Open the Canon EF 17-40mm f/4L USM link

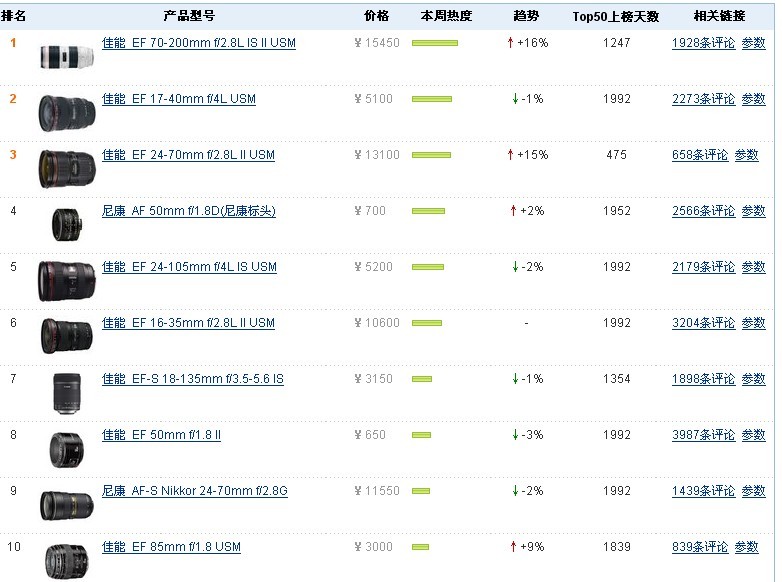click(x=179, y=99)
